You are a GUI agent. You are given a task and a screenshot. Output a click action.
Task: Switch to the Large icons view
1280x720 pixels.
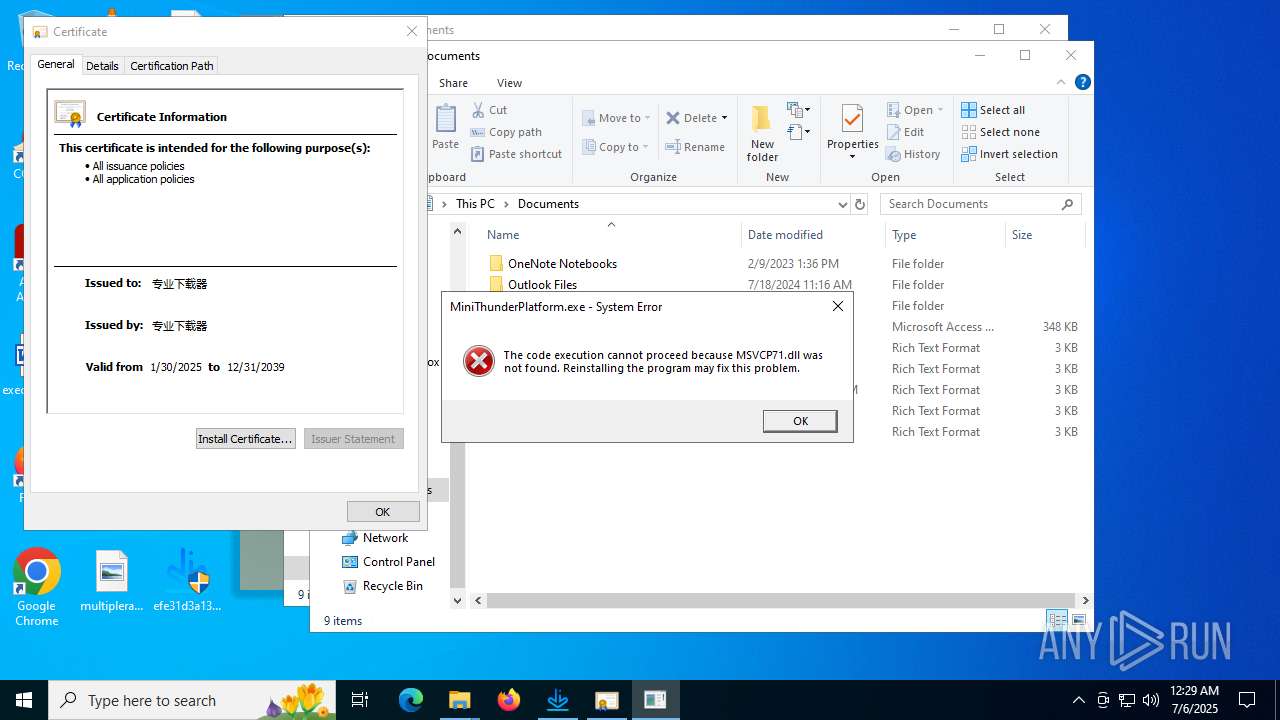pos(1078,620)
